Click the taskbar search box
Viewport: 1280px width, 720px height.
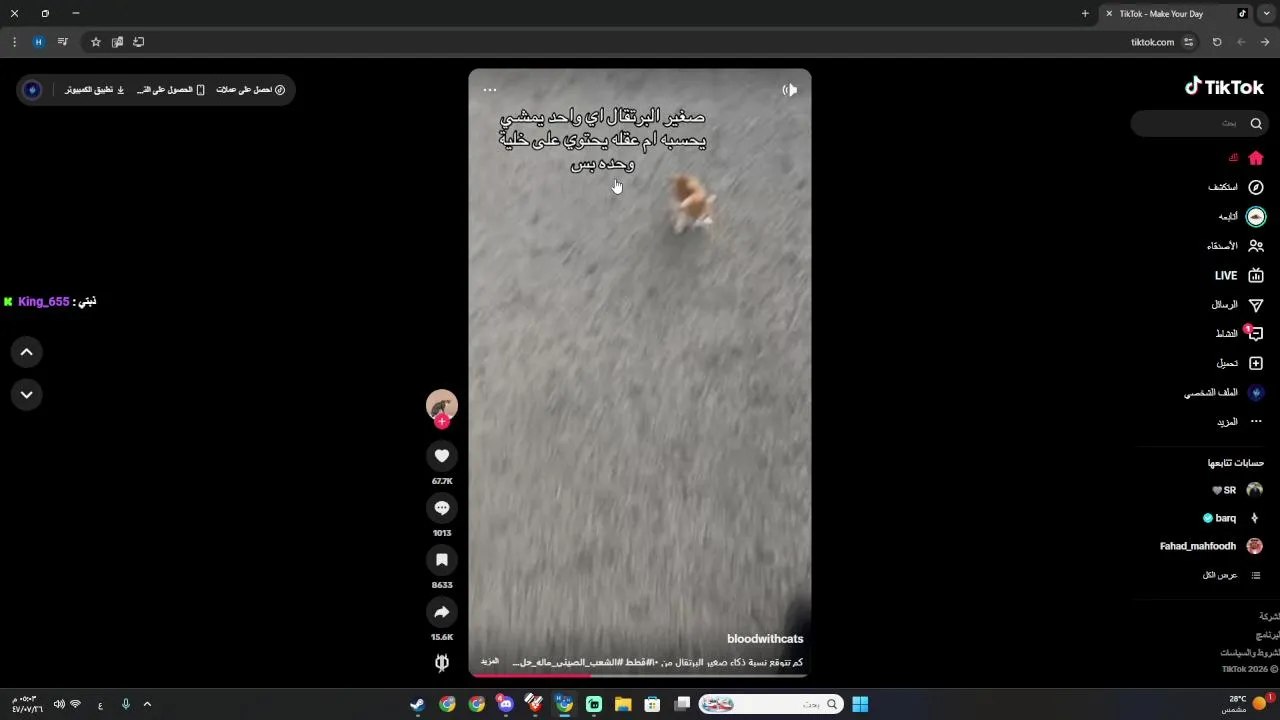770,704
